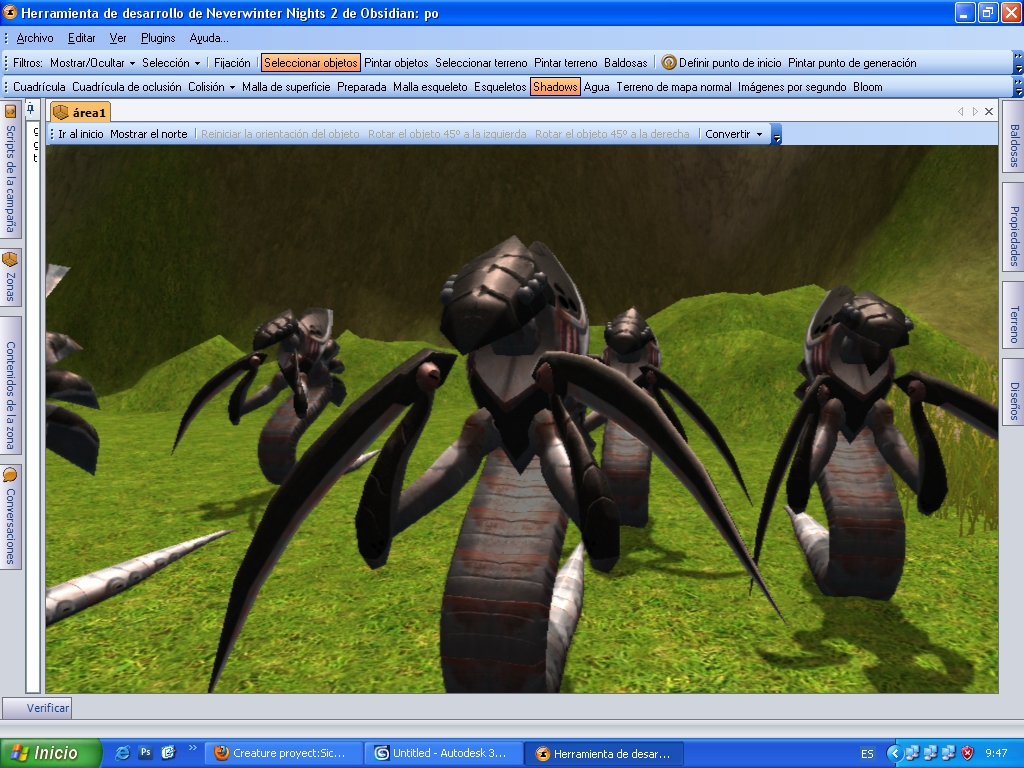
Task: Click the Verificar button
Action: [48, 708]
